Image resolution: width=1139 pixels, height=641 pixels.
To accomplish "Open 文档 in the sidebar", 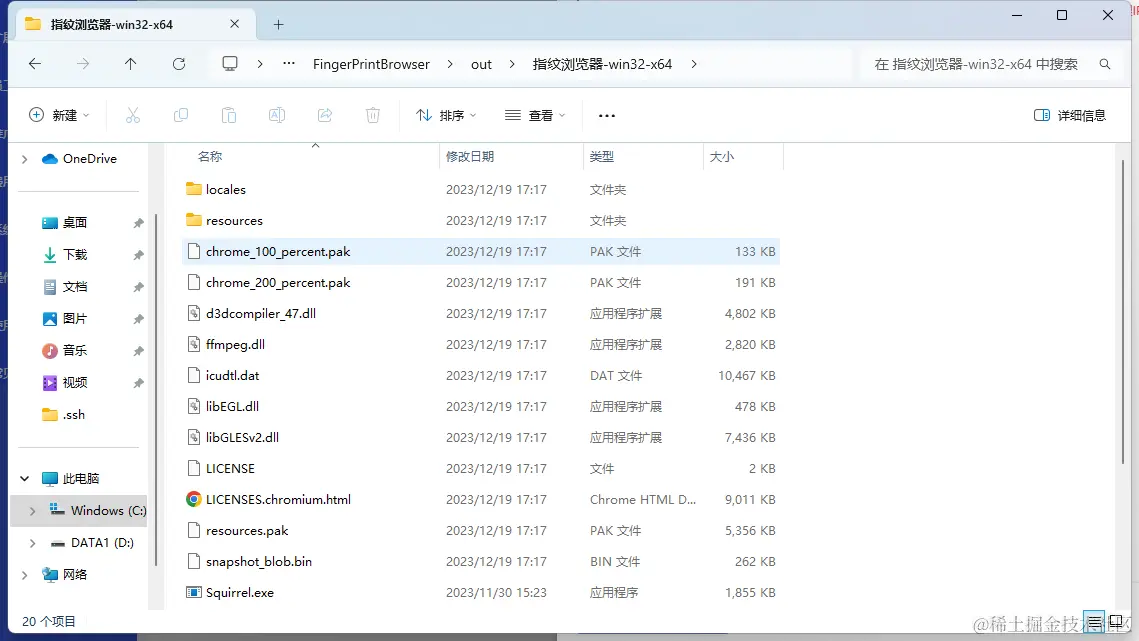I will [x=74, y=286].
